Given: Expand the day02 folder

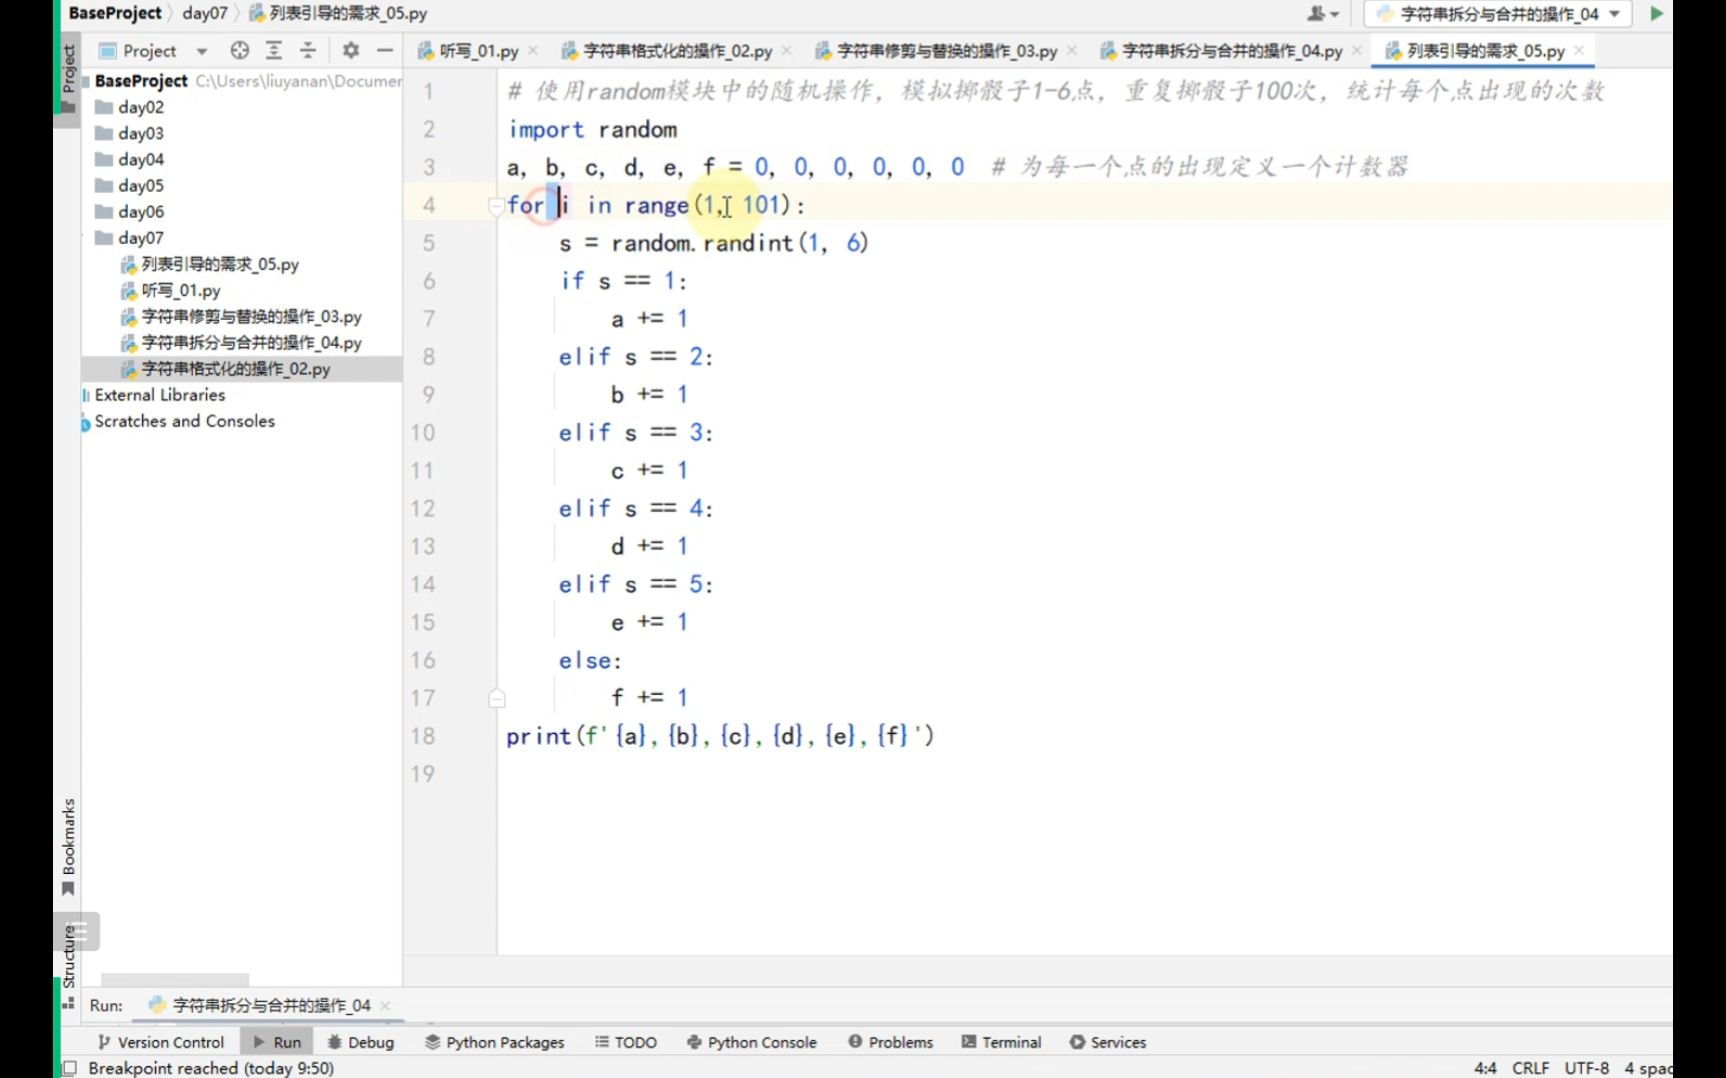Looking at the screenshot, I should (129, 107).
